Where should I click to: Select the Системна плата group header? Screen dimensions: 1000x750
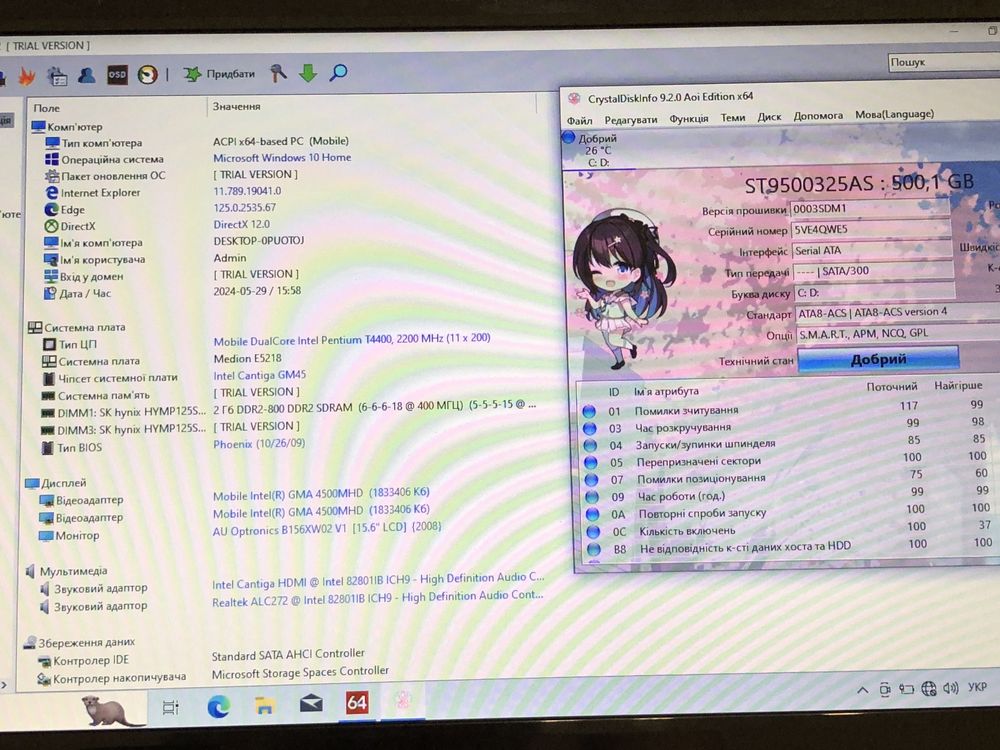coord(77,327)
